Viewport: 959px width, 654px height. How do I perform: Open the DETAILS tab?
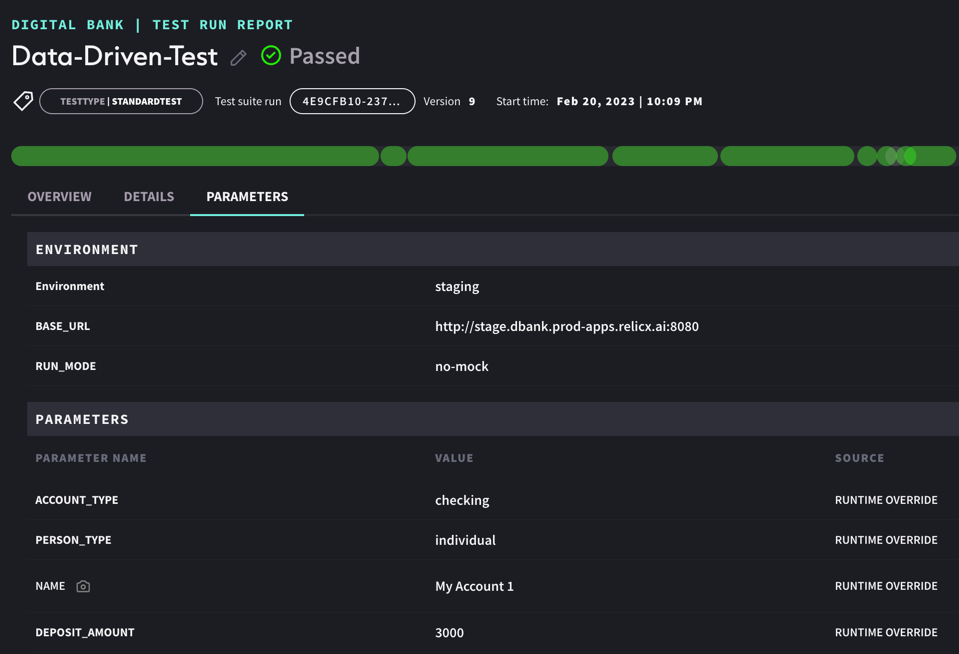point(148,196)
